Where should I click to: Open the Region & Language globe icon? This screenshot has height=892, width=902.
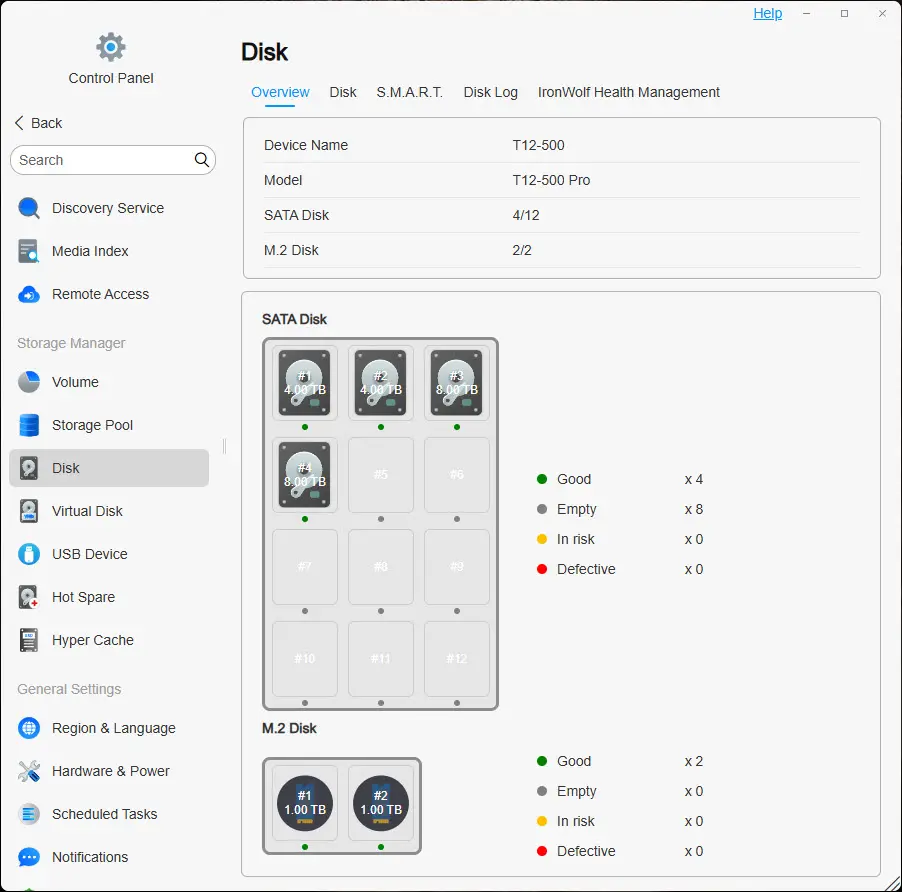click(29, 728)
